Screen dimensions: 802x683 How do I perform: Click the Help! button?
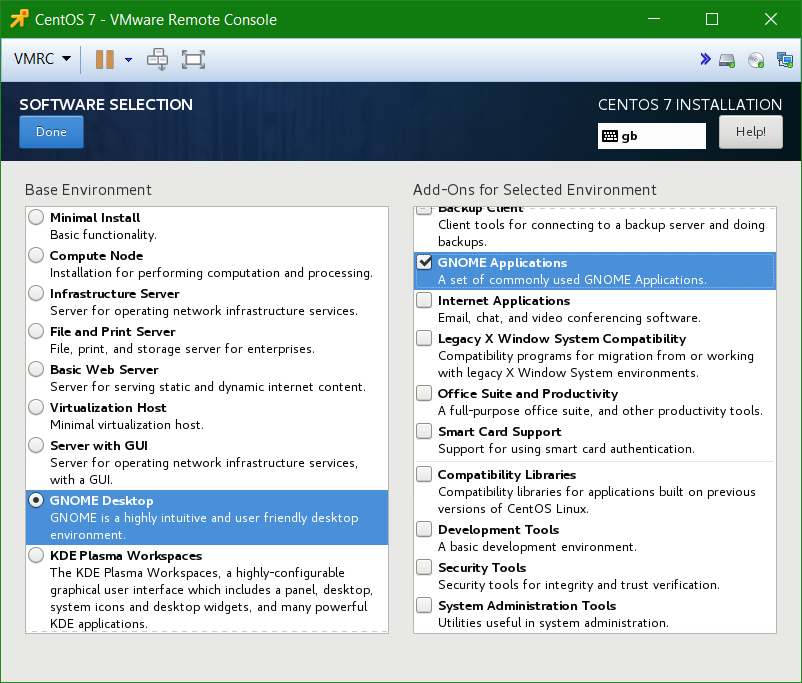point(750,132)
